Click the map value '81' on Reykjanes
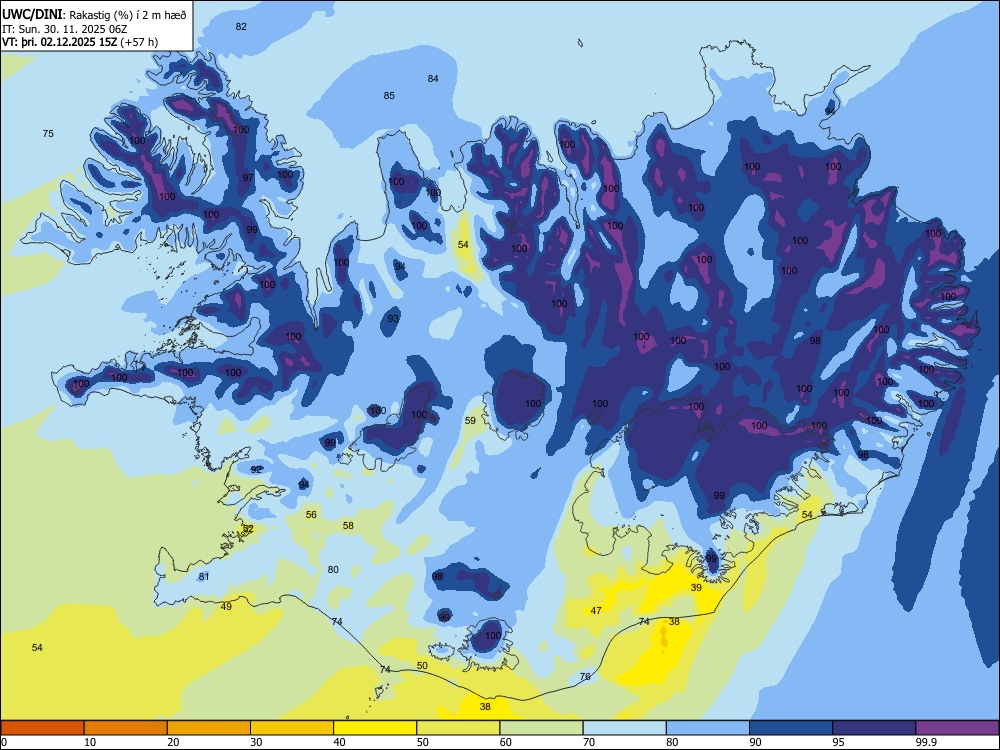 [203, 577]
